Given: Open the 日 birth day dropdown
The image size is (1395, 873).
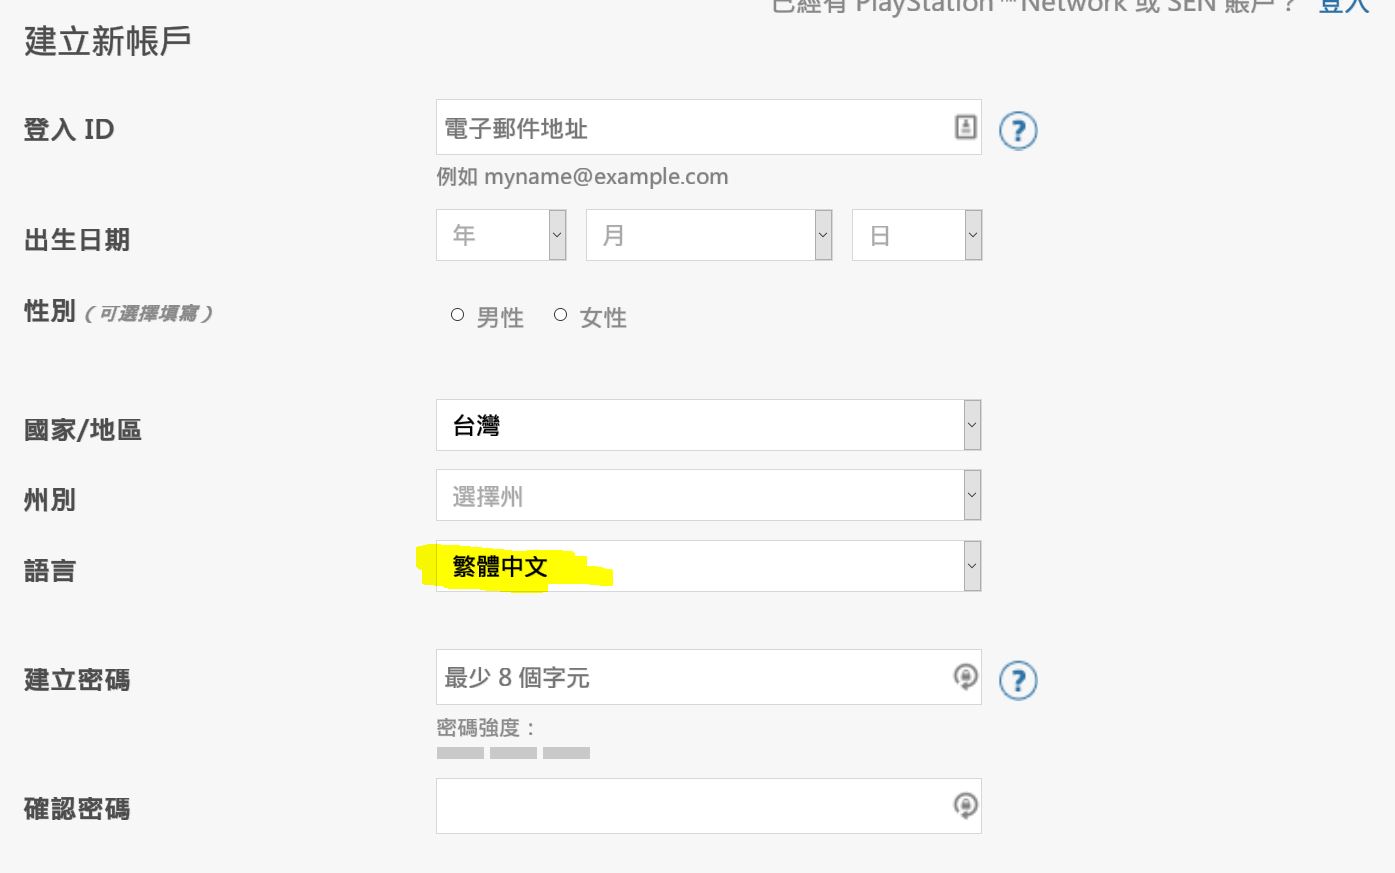Looking at the screenshot, I should click(917, 235).
